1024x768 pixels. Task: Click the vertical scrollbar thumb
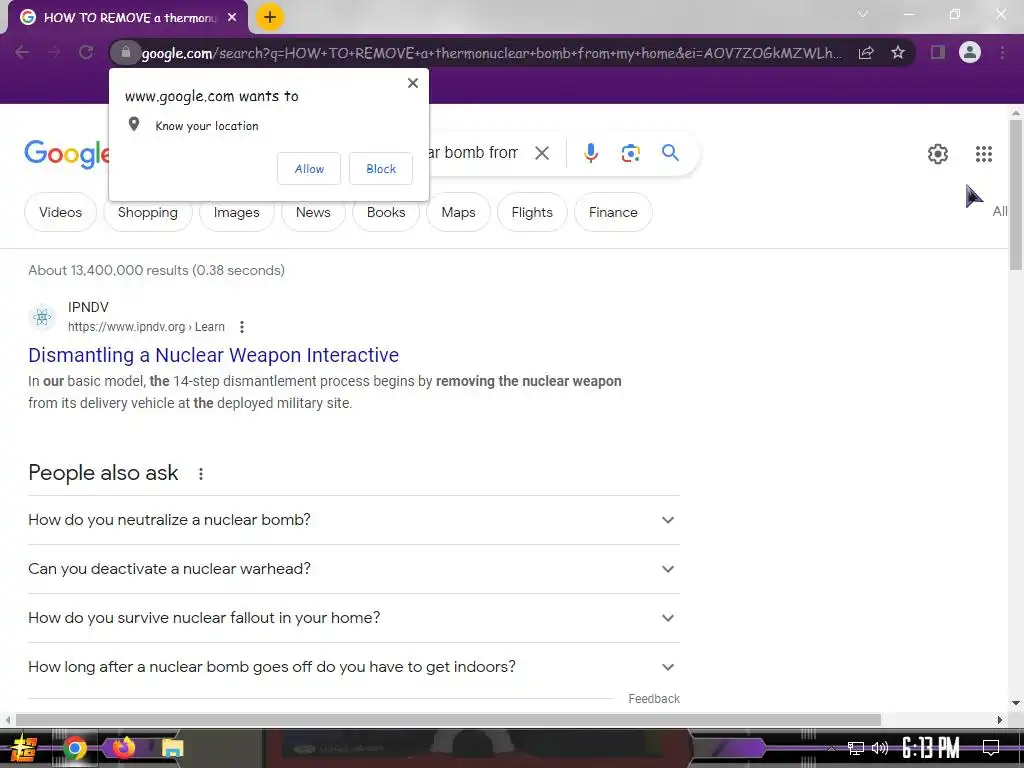[x=1016, y=194]
